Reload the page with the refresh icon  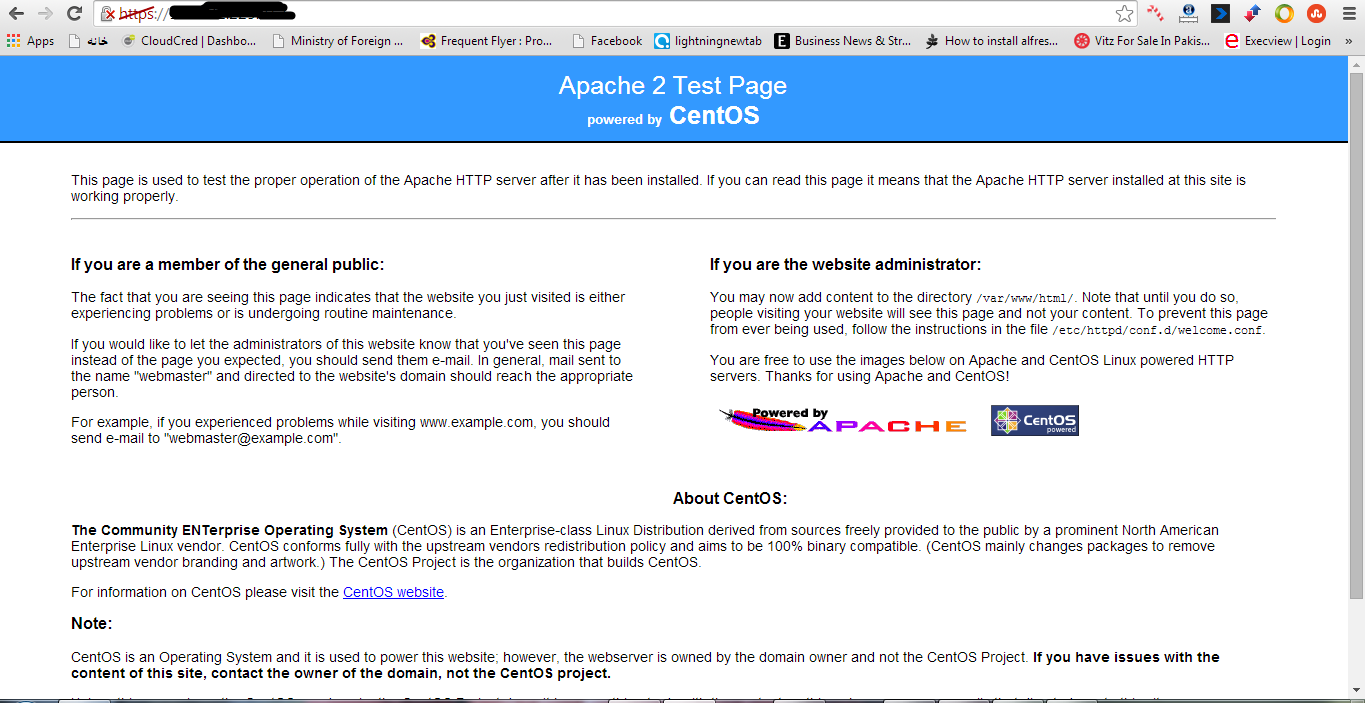click(x=74, y=14)
